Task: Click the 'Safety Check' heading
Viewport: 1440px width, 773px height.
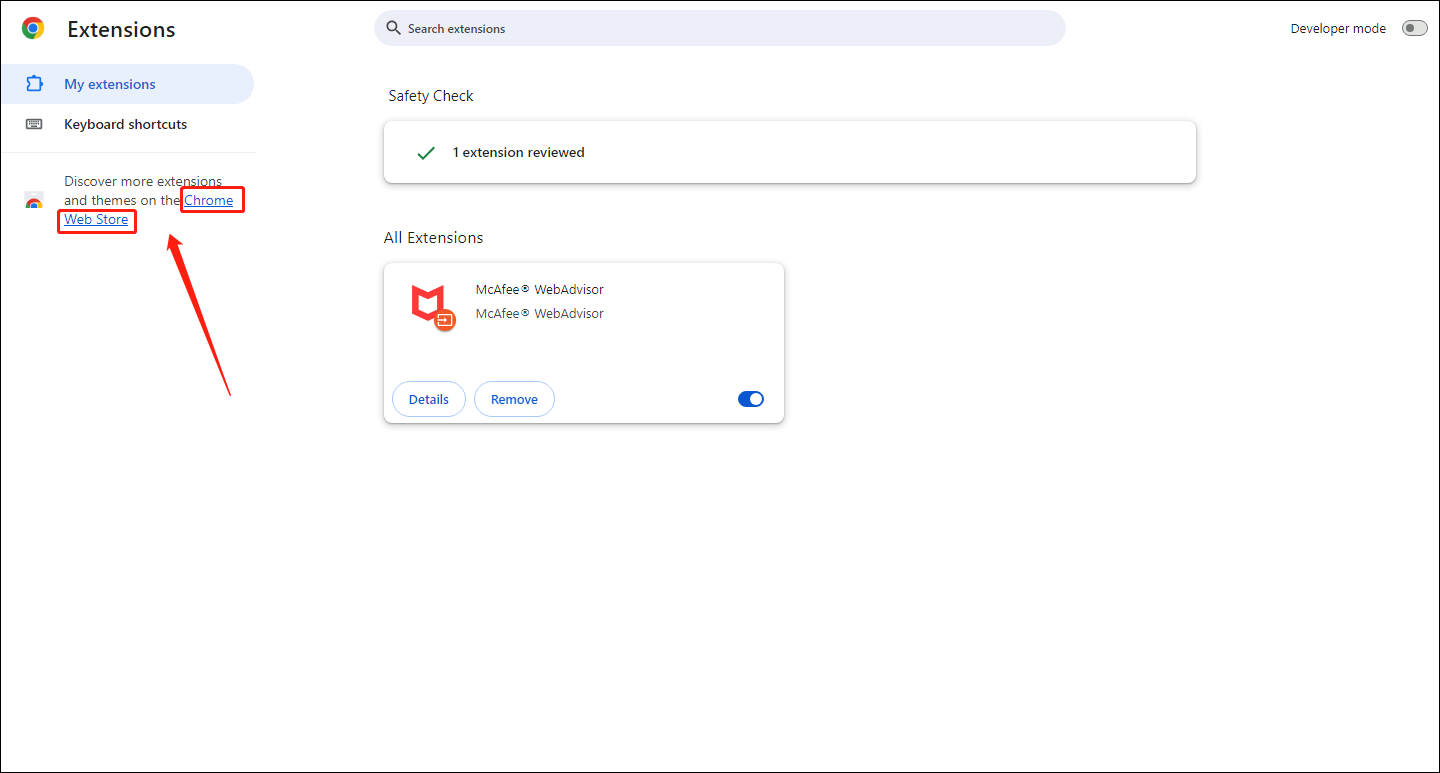Action: click(431, 96)
